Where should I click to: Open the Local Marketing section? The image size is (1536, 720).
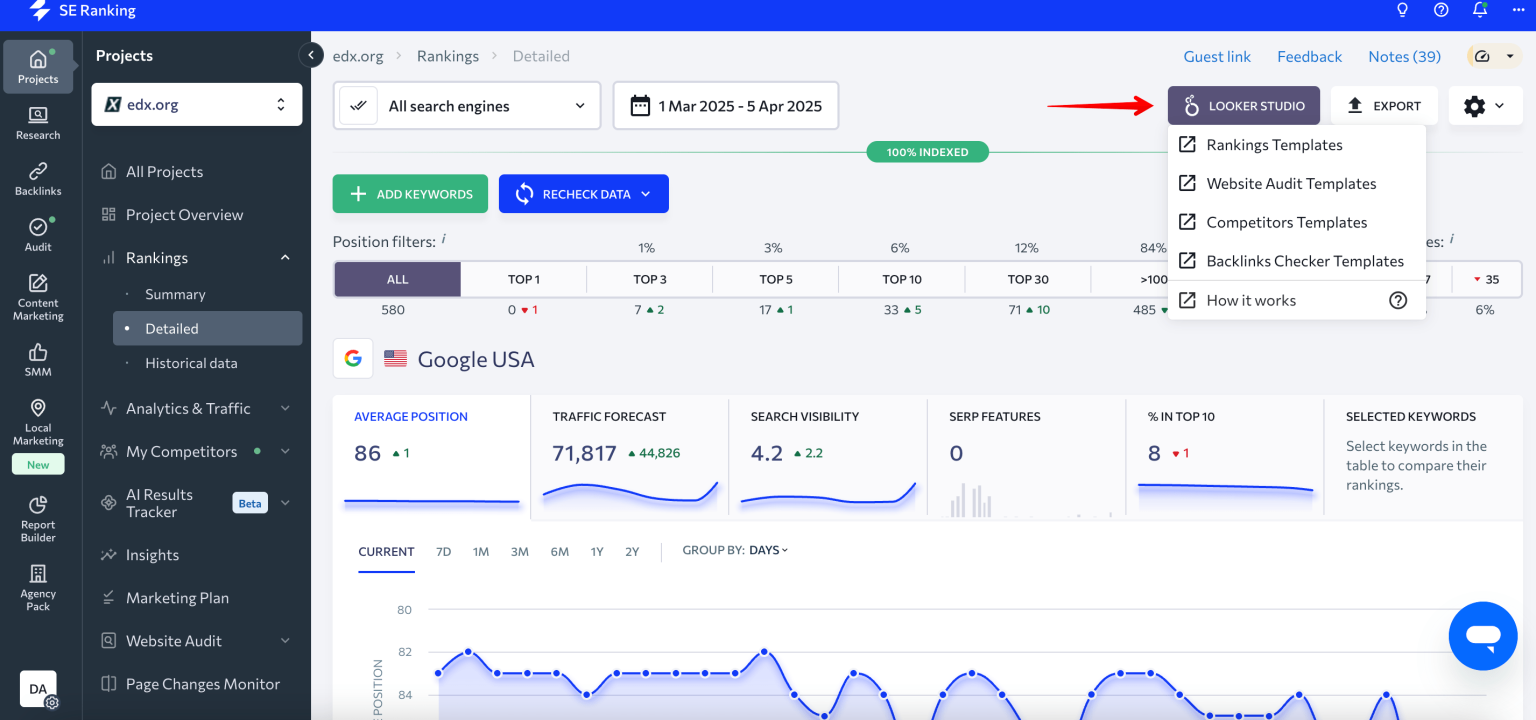coord(37,420)
